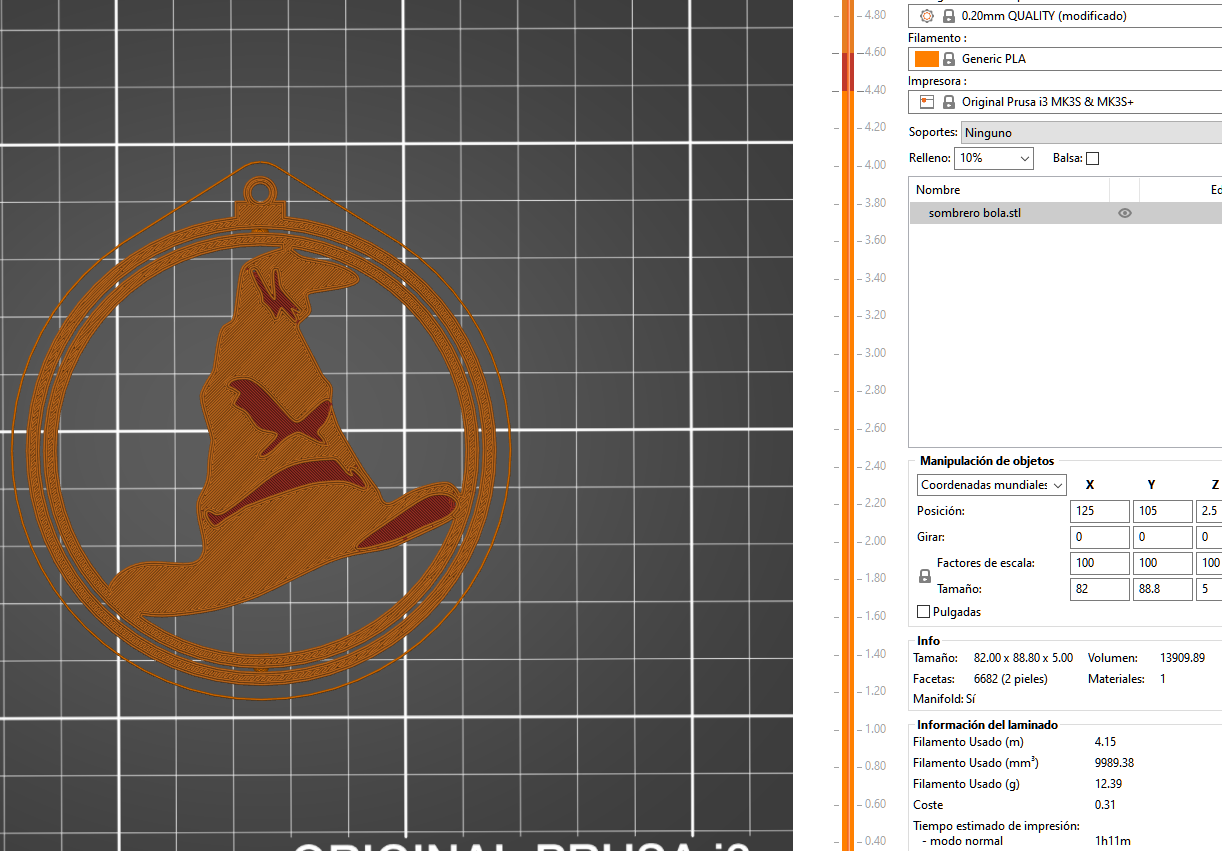Click the modo normal time 1h11m

[x=1113, y=841]
